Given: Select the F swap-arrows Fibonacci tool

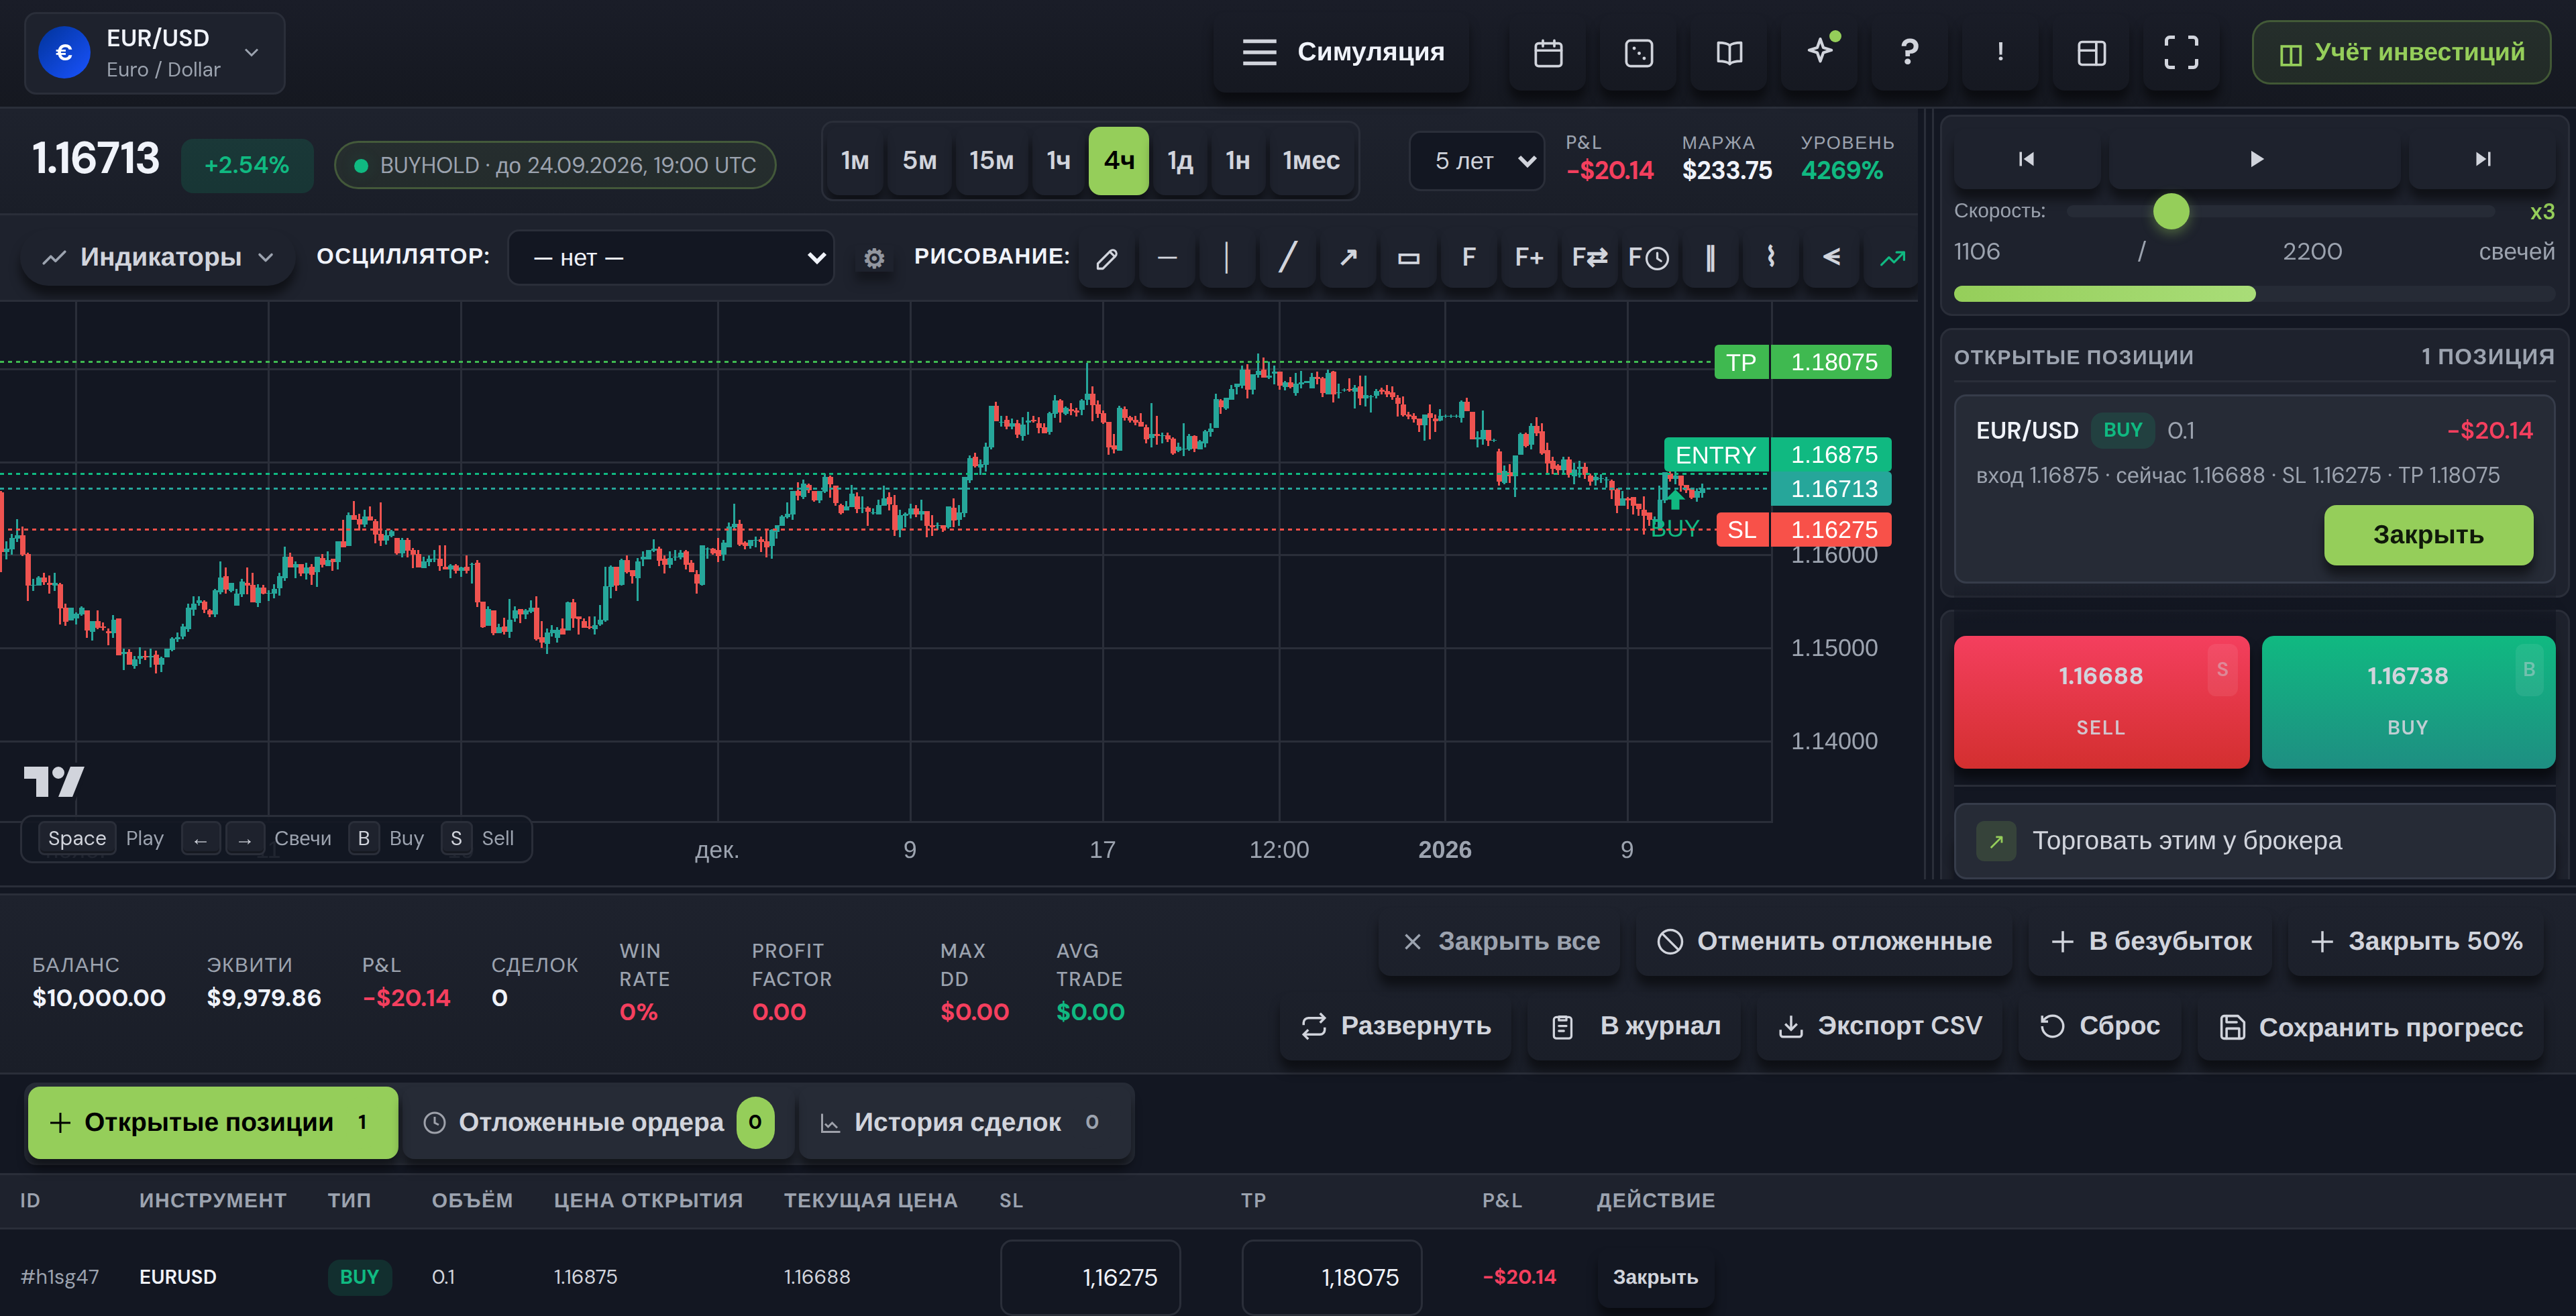Looking at the screenshot, I should click(x=1589, y=258).
